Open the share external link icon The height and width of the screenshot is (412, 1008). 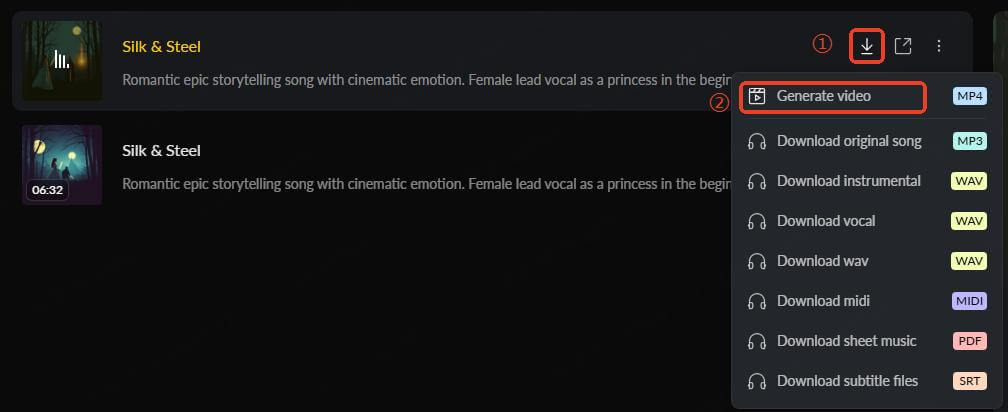point(903,46)
